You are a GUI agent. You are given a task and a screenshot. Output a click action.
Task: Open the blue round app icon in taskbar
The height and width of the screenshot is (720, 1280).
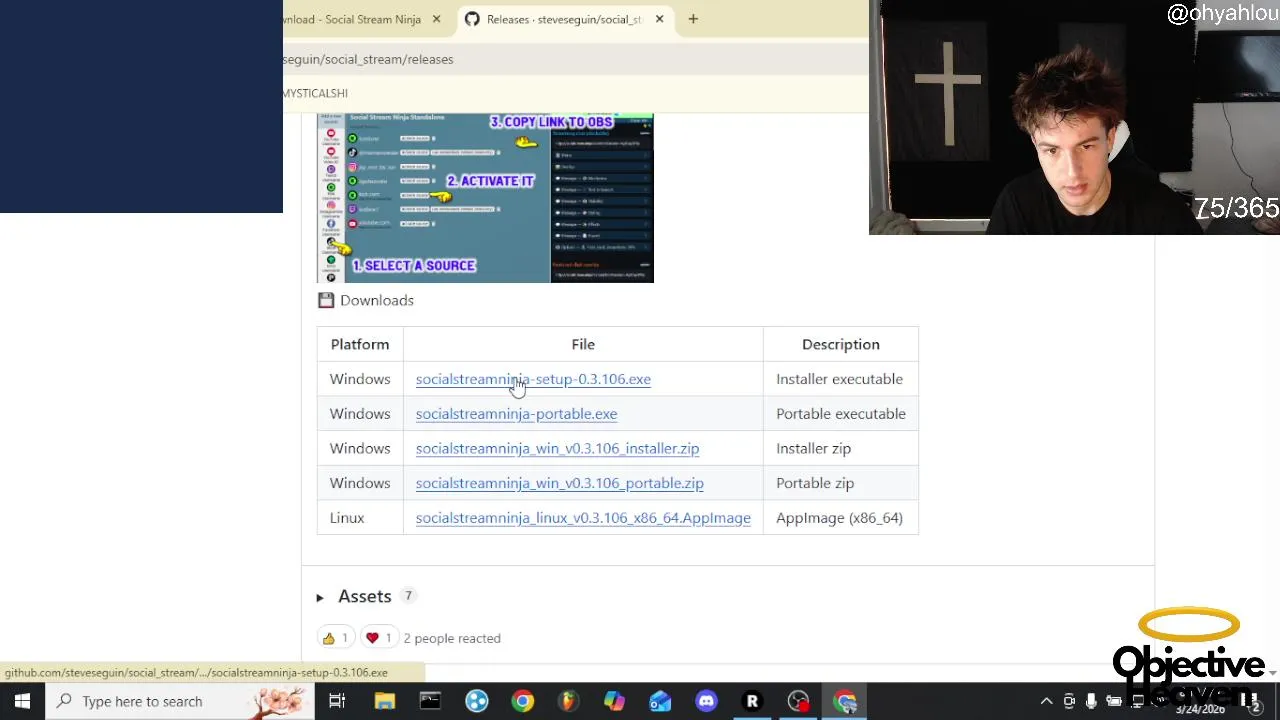pyautogui.click(x=477, y=701)
